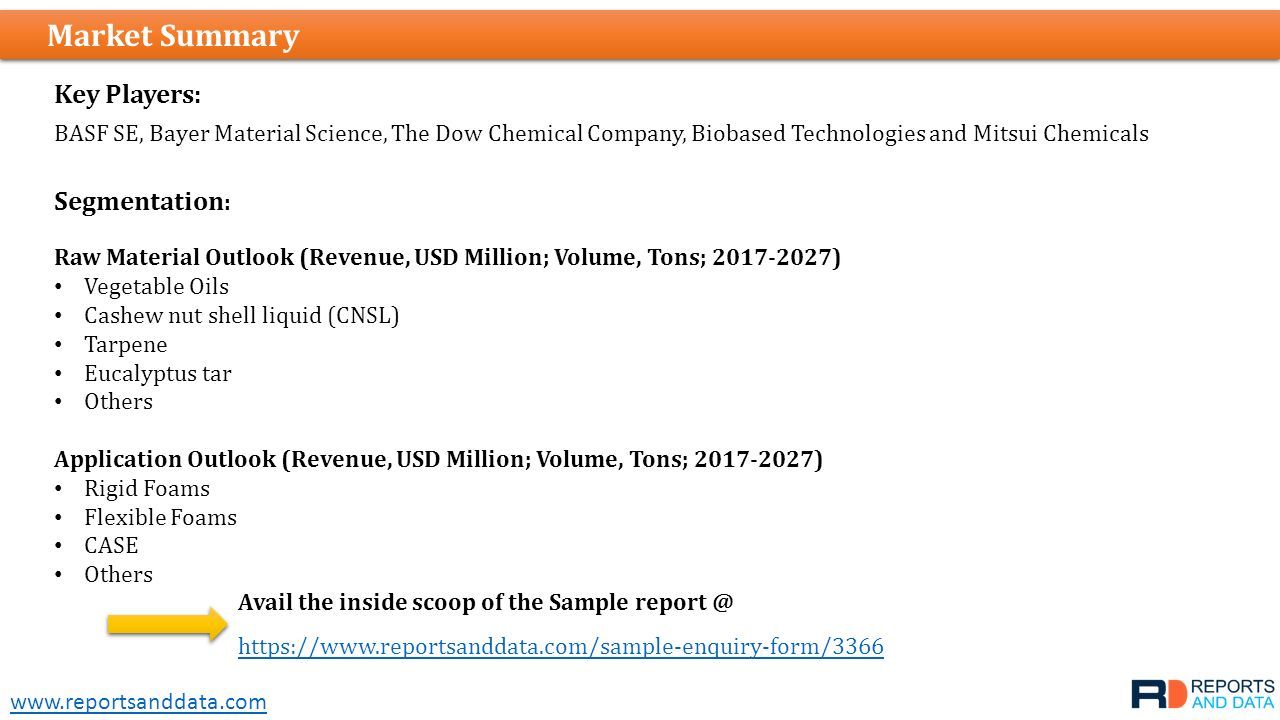Click the Segmentation heading
This screenshot has width=1280, height=720.
[142, 202]
